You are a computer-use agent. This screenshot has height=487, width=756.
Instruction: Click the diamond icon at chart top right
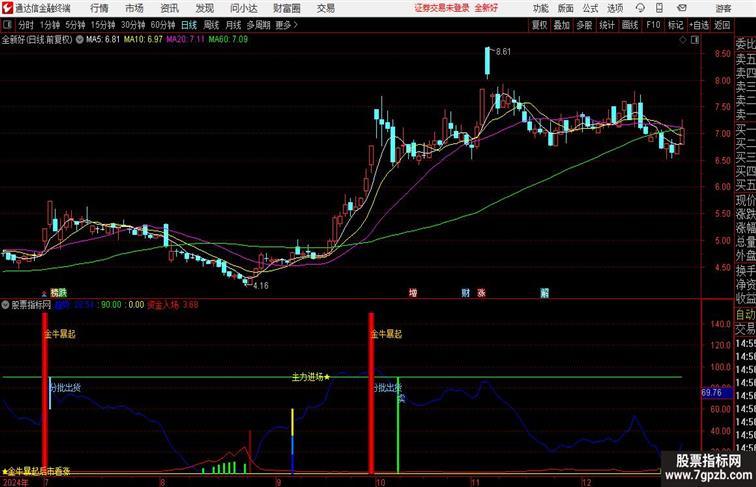(x=683, y=40)
